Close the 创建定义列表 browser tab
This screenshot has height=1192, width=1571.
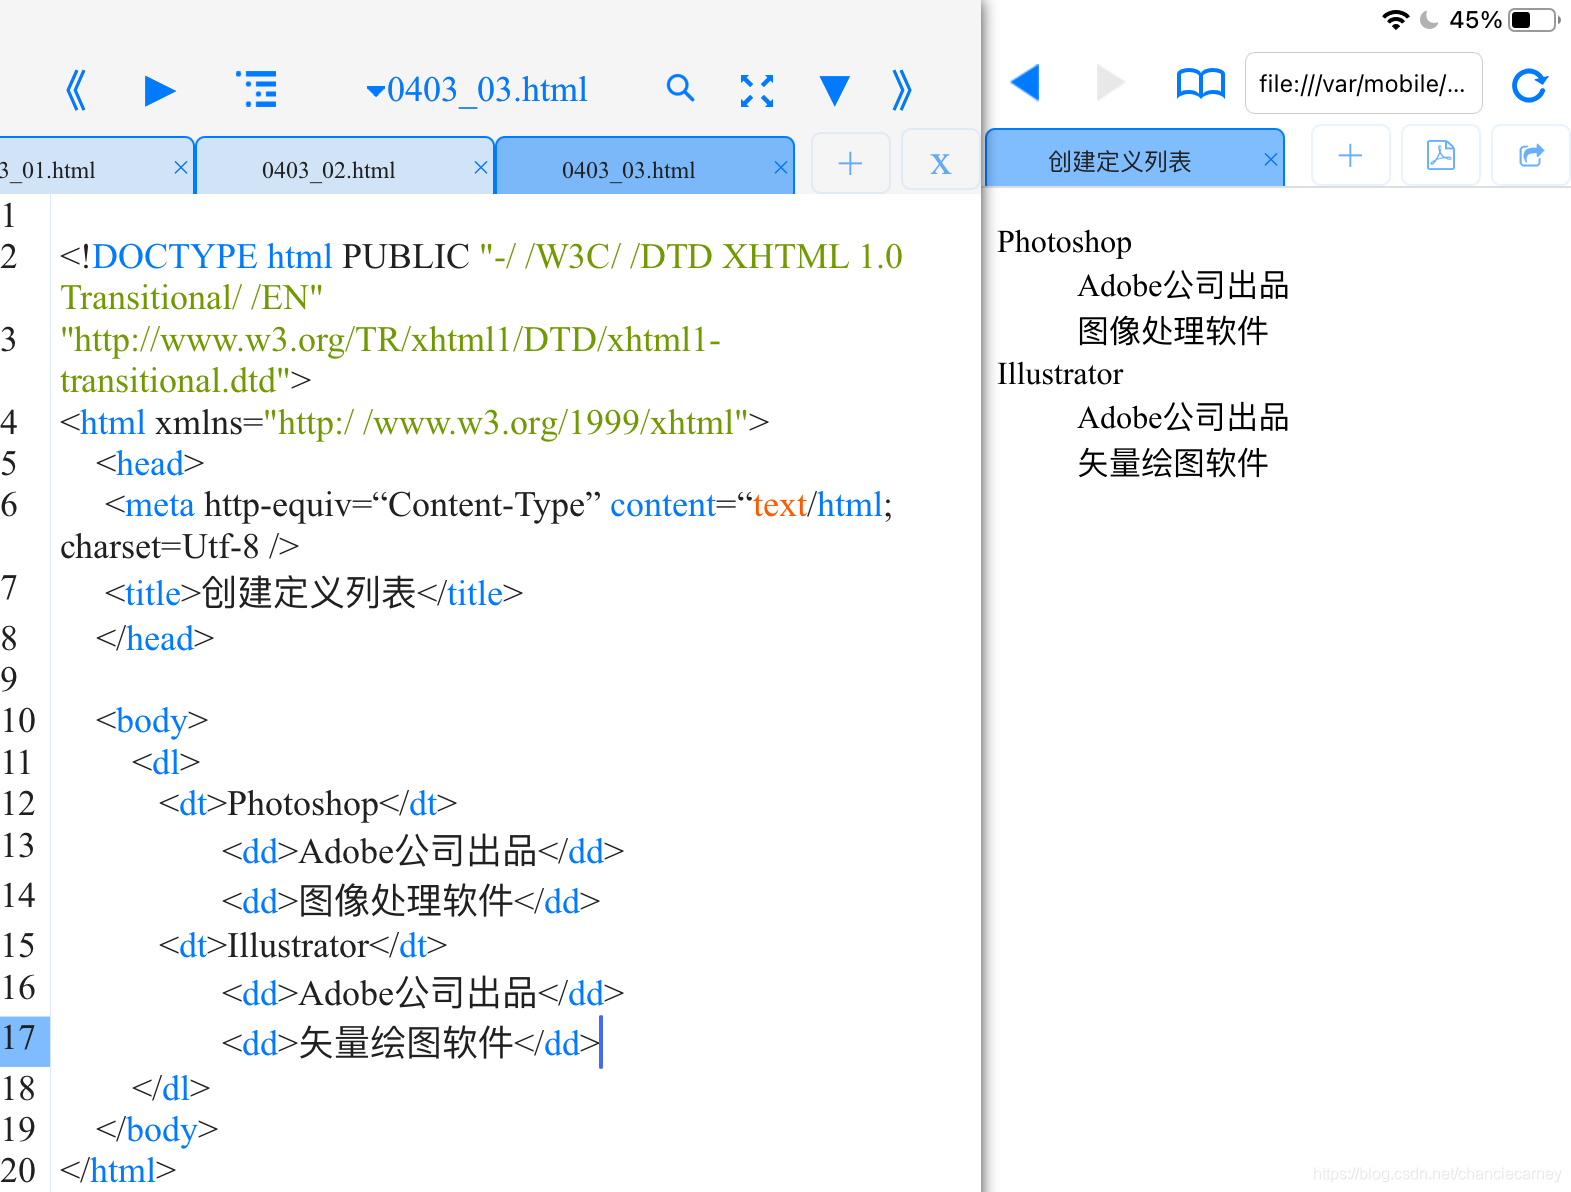tap(1271, 159)
